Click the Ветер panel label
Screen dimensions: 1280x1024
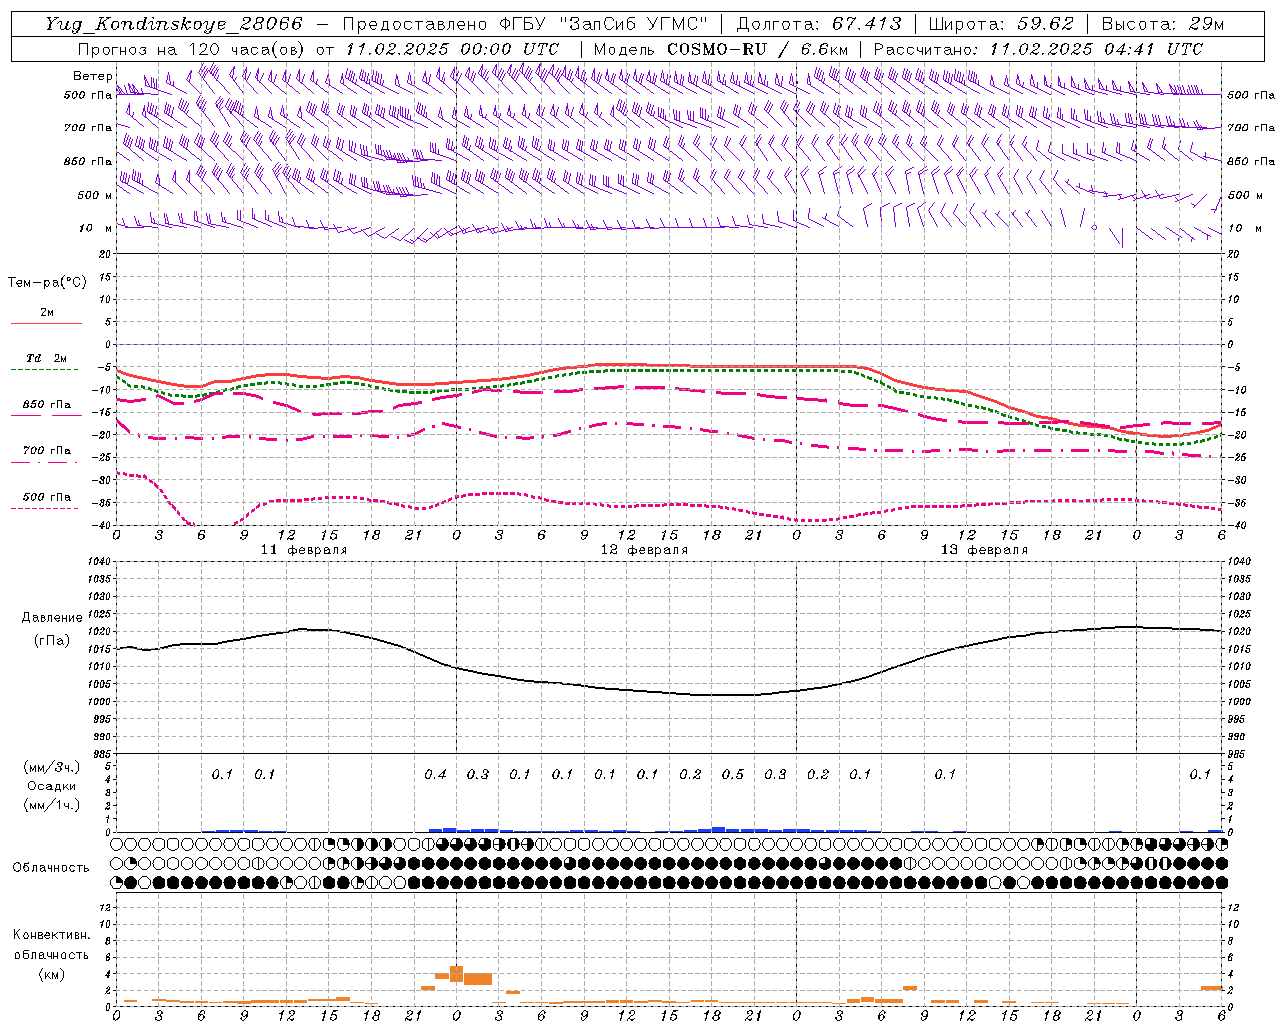click(92, 77)
